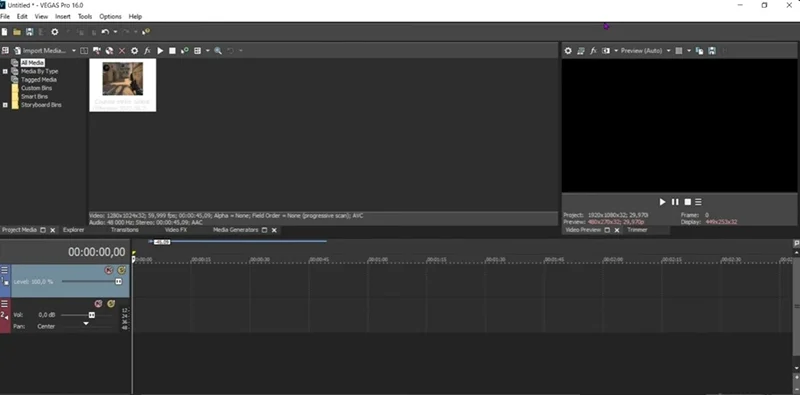This screenshot has width=800, height=395.
Task: Open video preview properties gear icon
Action: click(568, 51)
